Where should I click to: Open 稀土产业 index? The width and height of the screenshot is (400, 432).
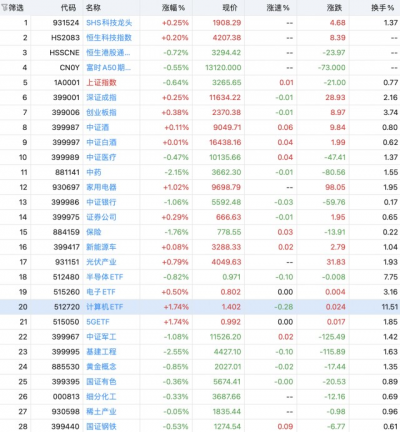coord(101,412)
